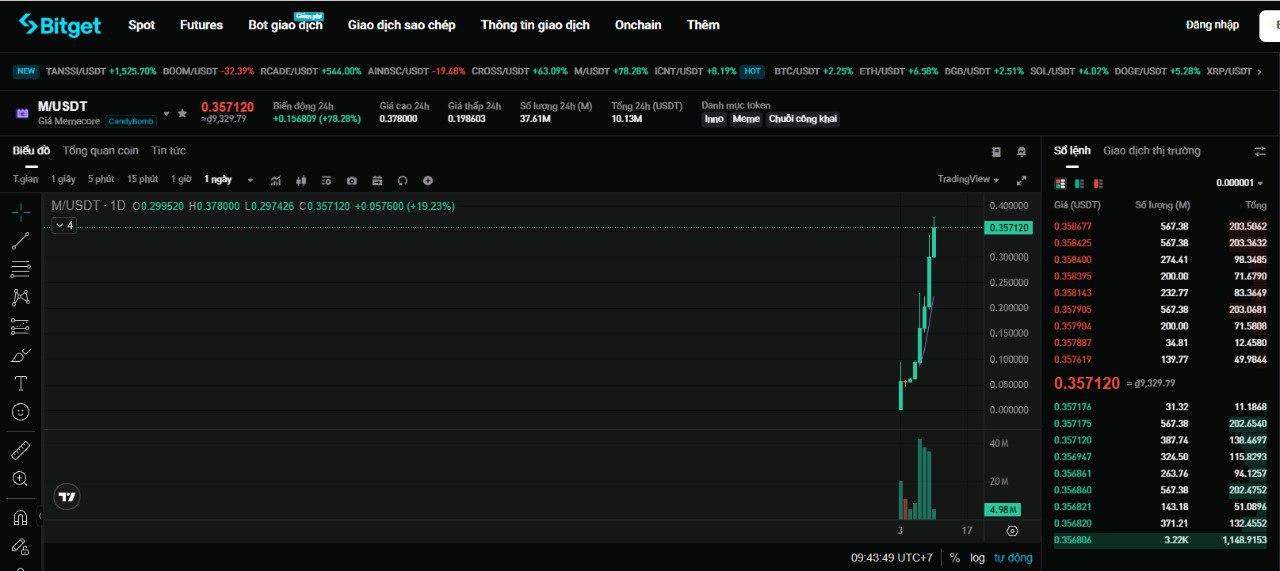Toggle log scale on chart
The width and height of the screenshot is (1280, 571).
[x=977, y=558]
